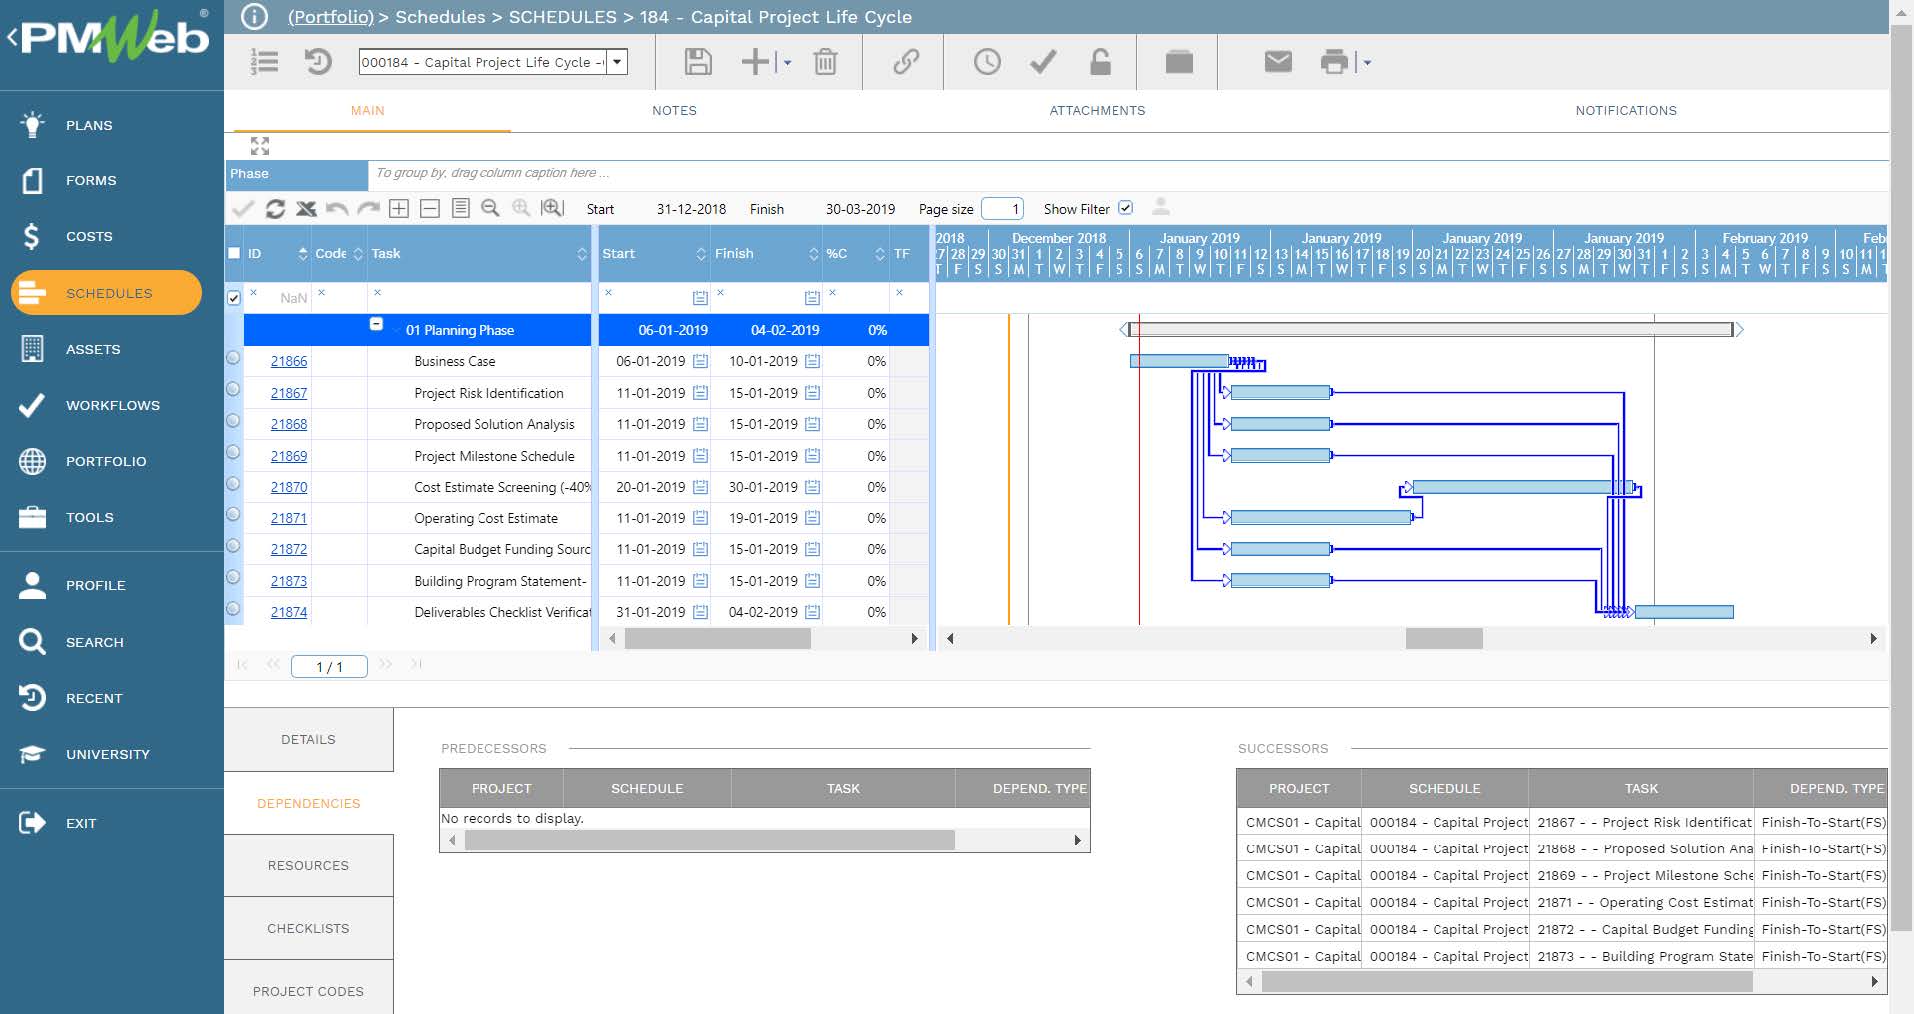Open calendar picker for Business Case start date
Image resolution: width=1914 pixels, height=1014 pixels.
pos(700,361)
